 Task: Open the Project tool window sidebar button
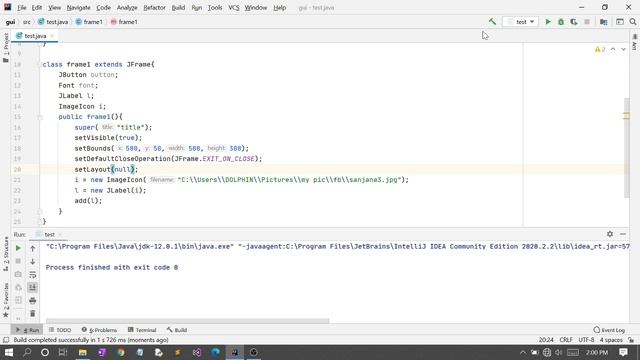[x=6, y=48]
